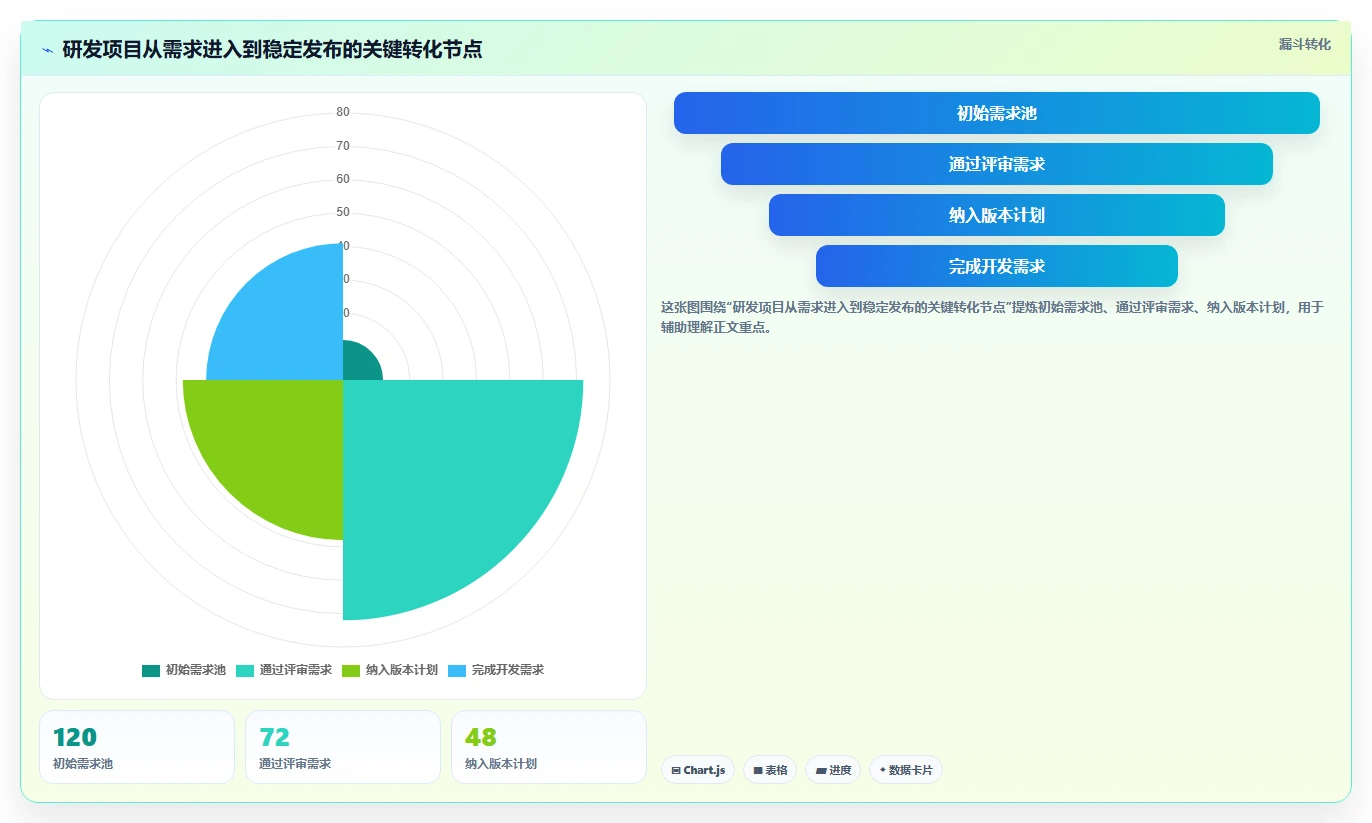This screenshot has height=823, width=1372.
Task: Click the title 研发项目从需求进入到稳定发布的关键转化节点
Action: coord(272,49)
